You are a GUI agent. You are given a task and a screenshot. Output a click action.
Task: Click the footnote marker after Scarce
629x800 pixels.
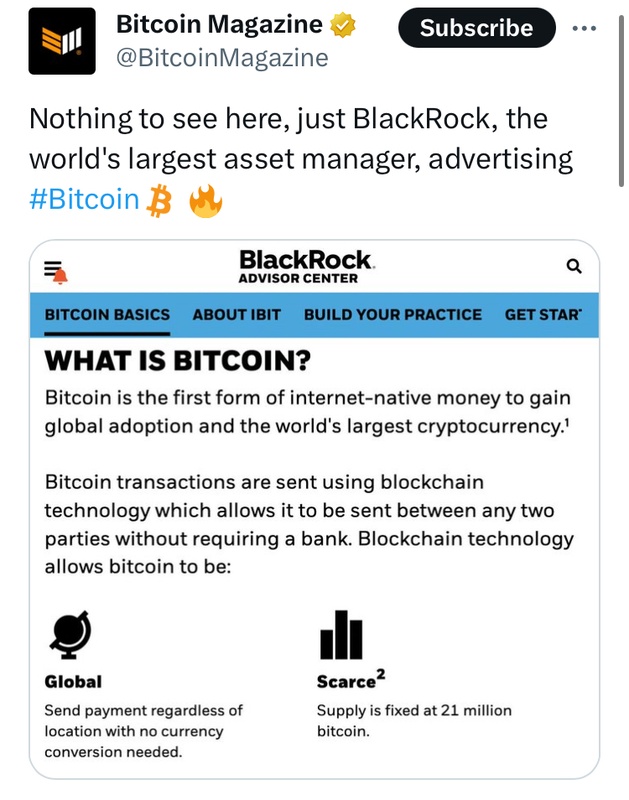point(382,674)
